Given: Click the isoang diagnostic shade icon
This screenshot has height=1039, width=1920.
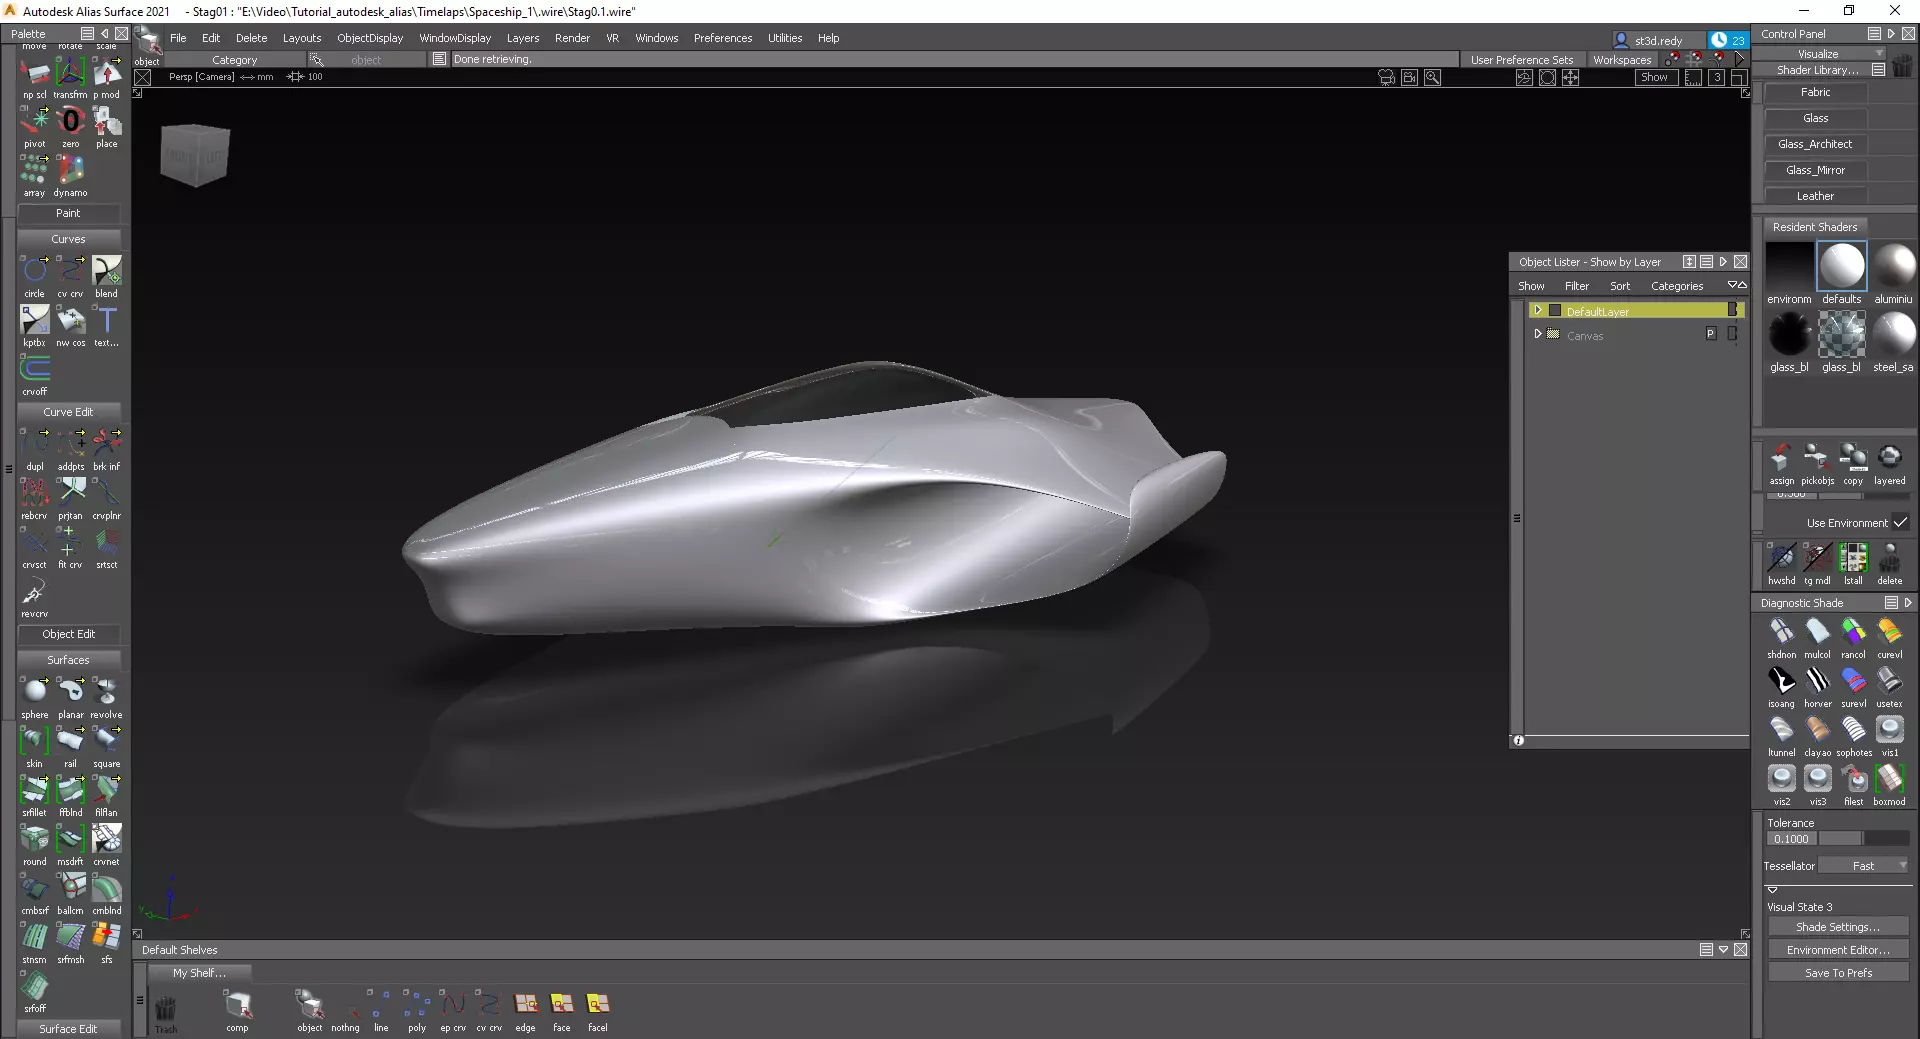Looking at the screenshot, I should pos(1781,681).
